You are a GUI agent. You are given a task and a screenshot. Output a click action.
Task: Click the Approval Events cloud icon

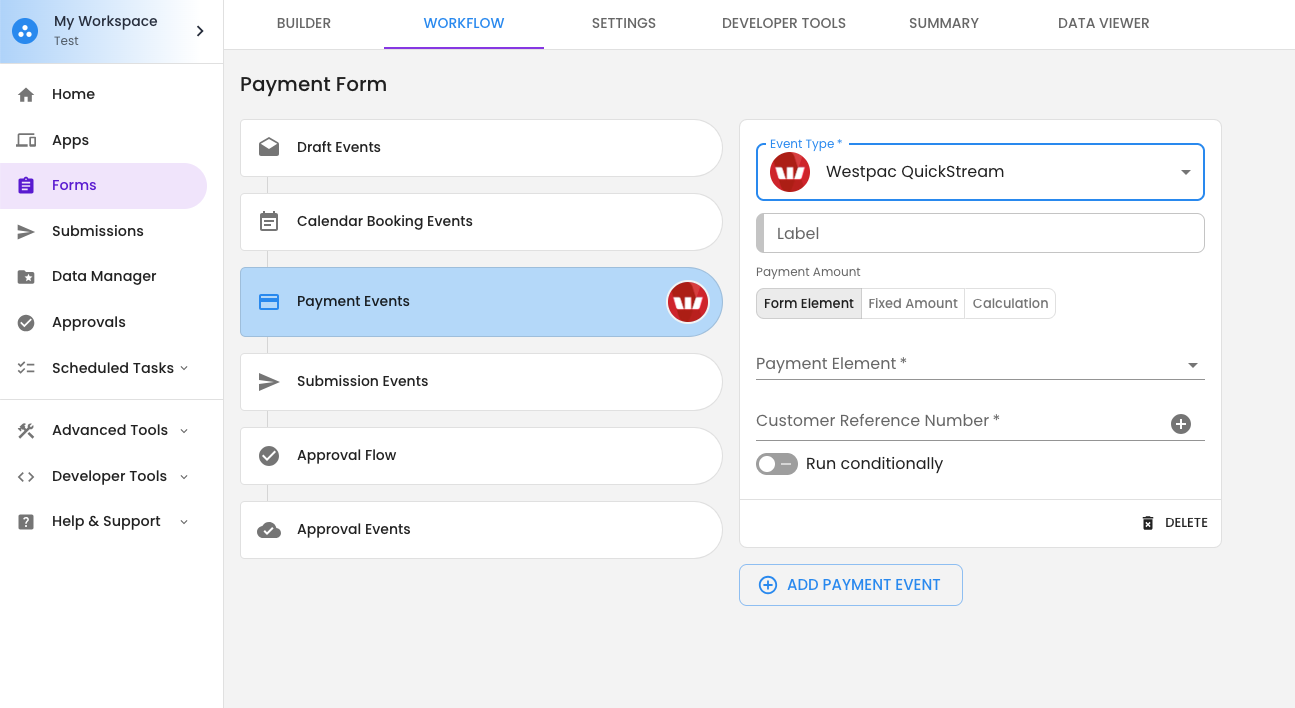pos(269,529)
